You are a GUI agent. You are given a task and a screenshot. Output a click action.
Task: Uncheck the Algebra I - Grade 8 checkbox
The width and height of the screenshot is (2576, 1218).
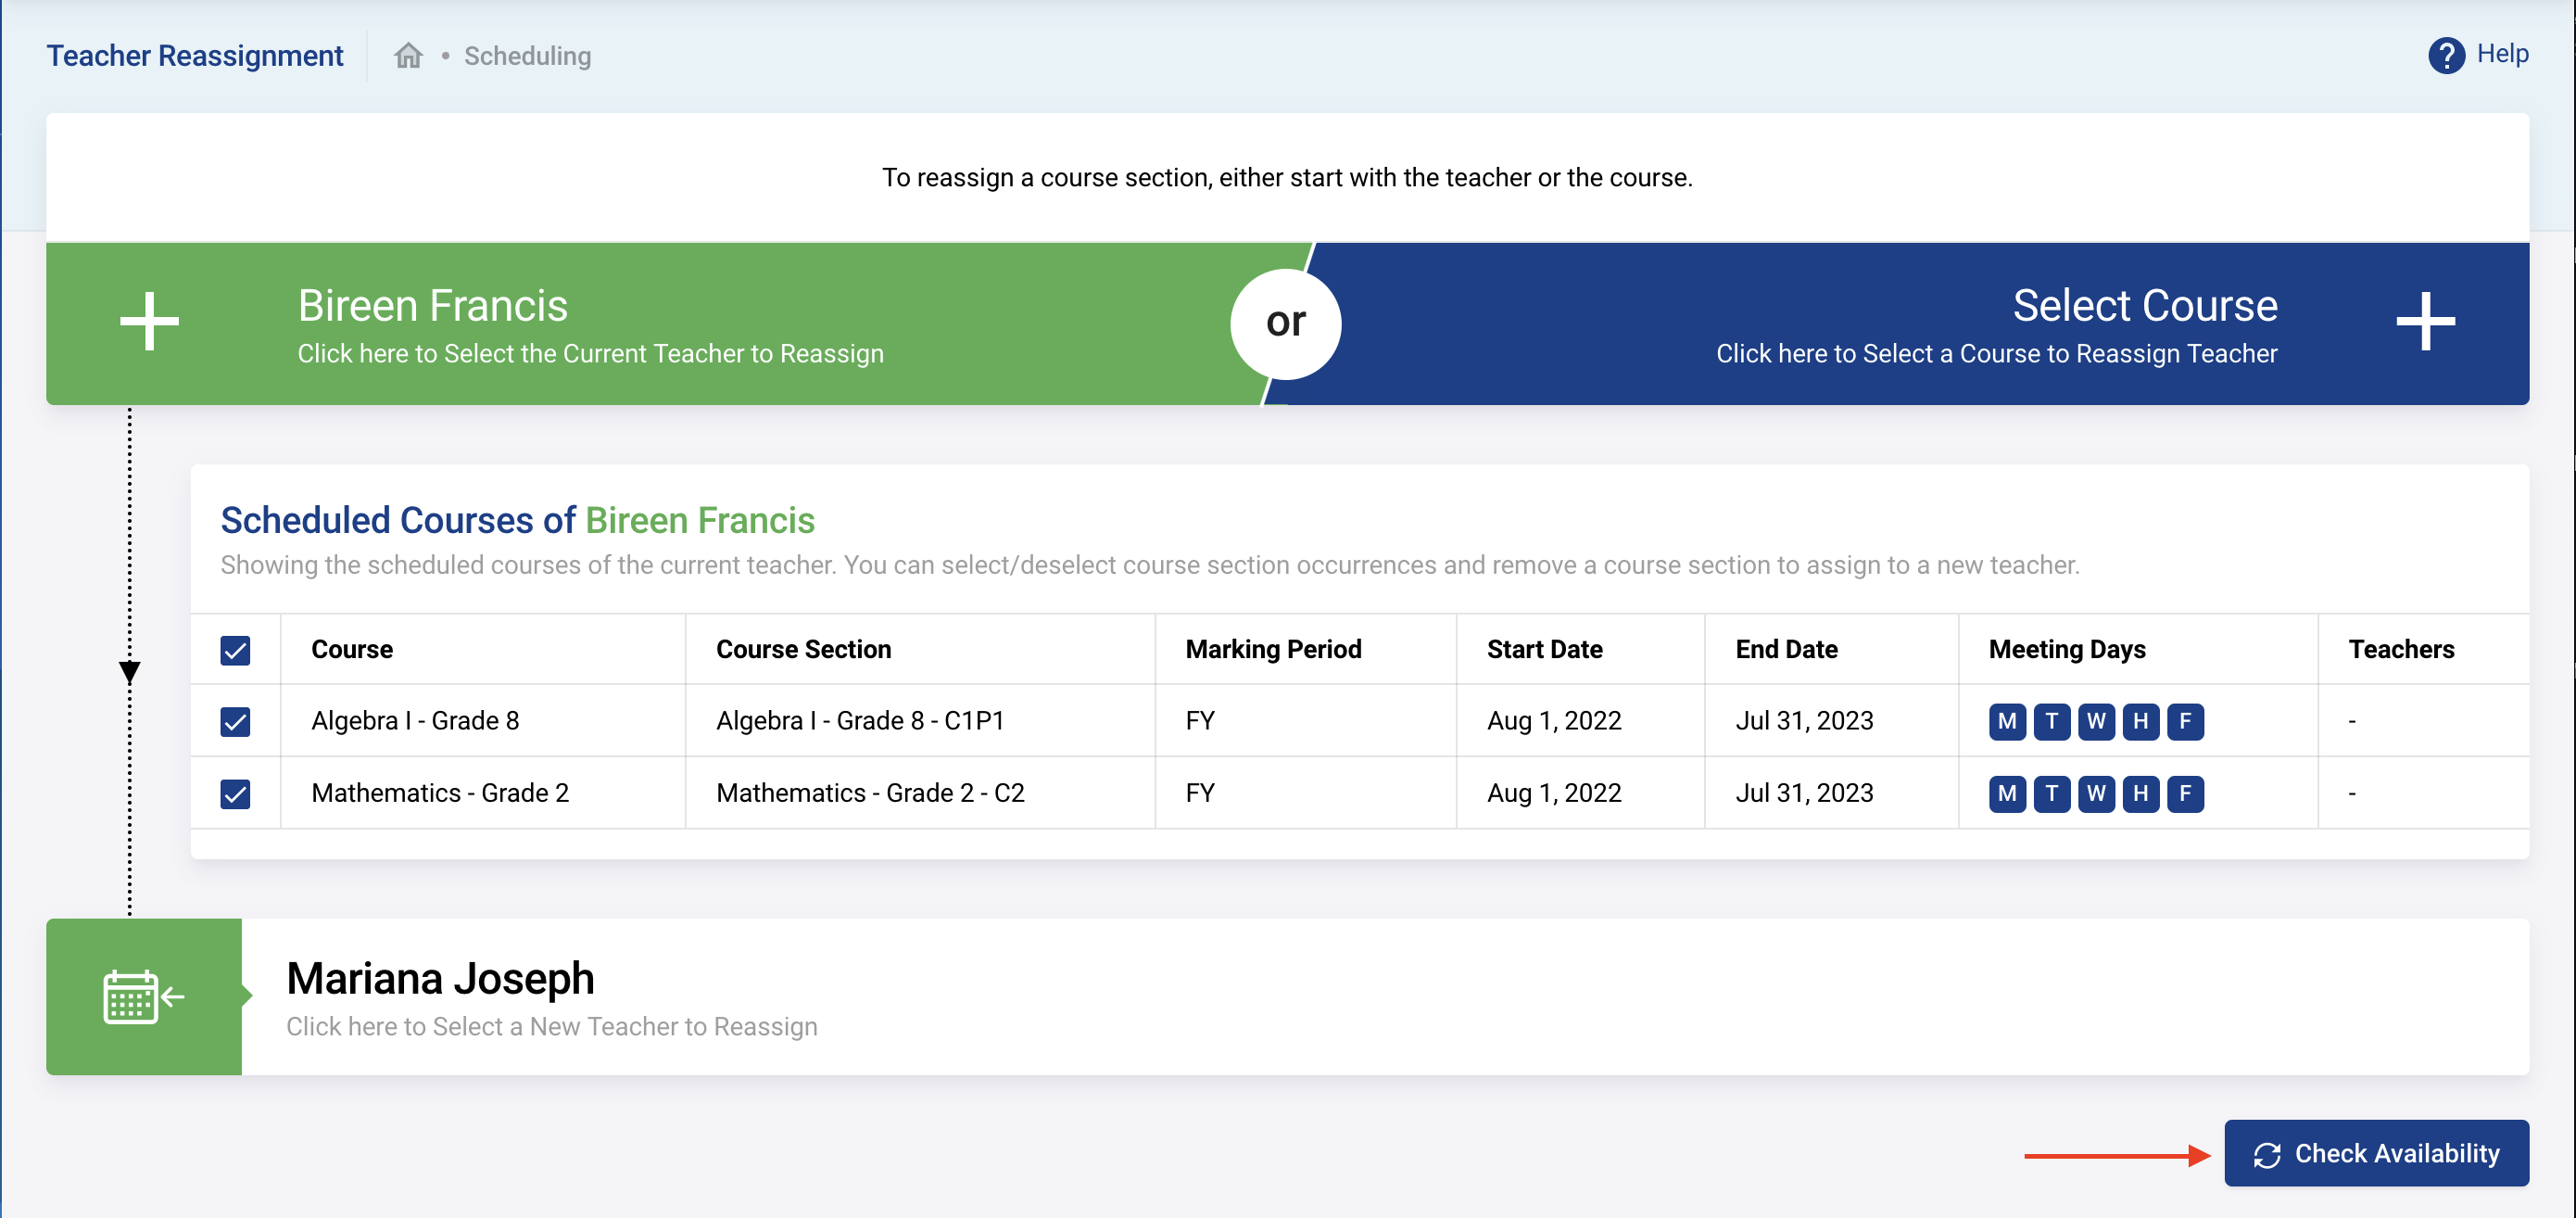(x=235, y=721)
